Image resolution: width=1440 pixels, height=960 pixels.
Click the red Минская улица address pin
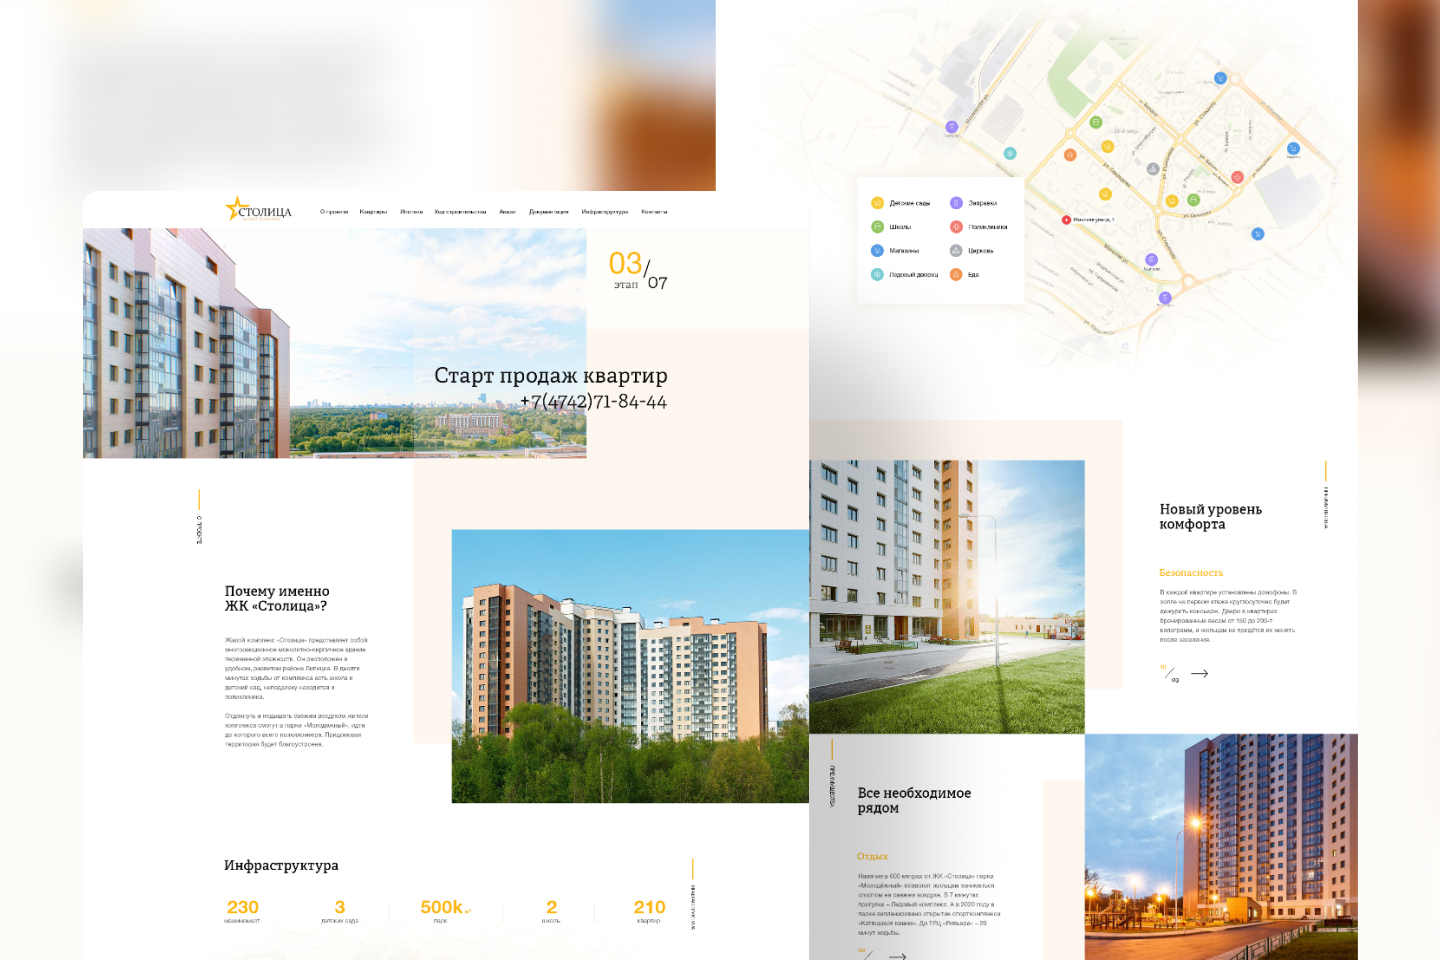coord(1066,220)
